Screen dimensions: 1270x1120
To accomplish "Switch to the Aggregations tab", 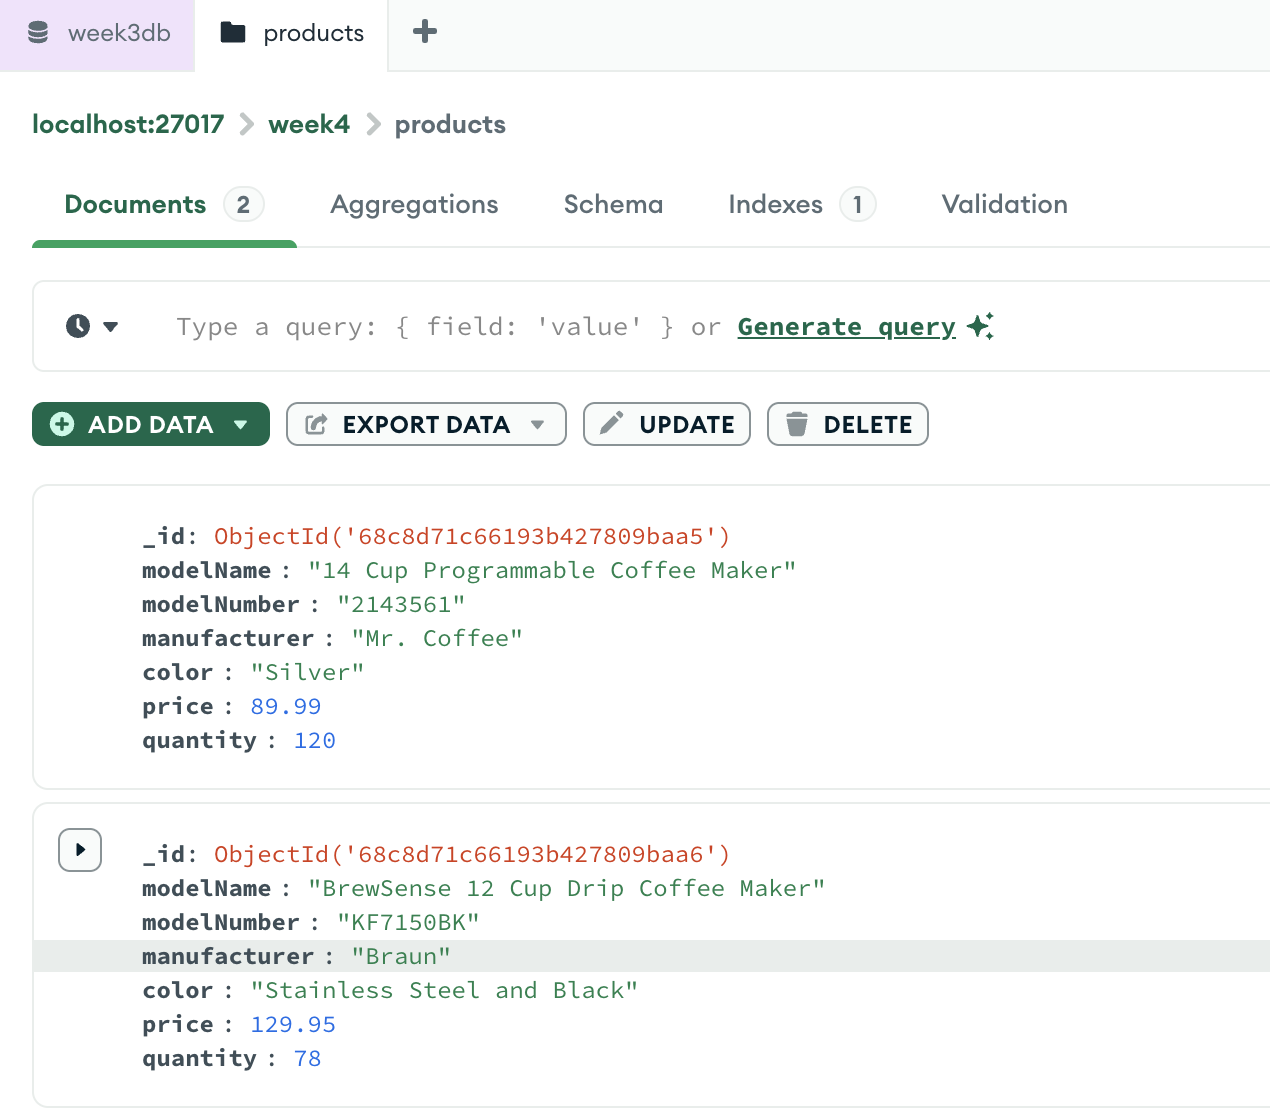I will (x=414, y=205).
